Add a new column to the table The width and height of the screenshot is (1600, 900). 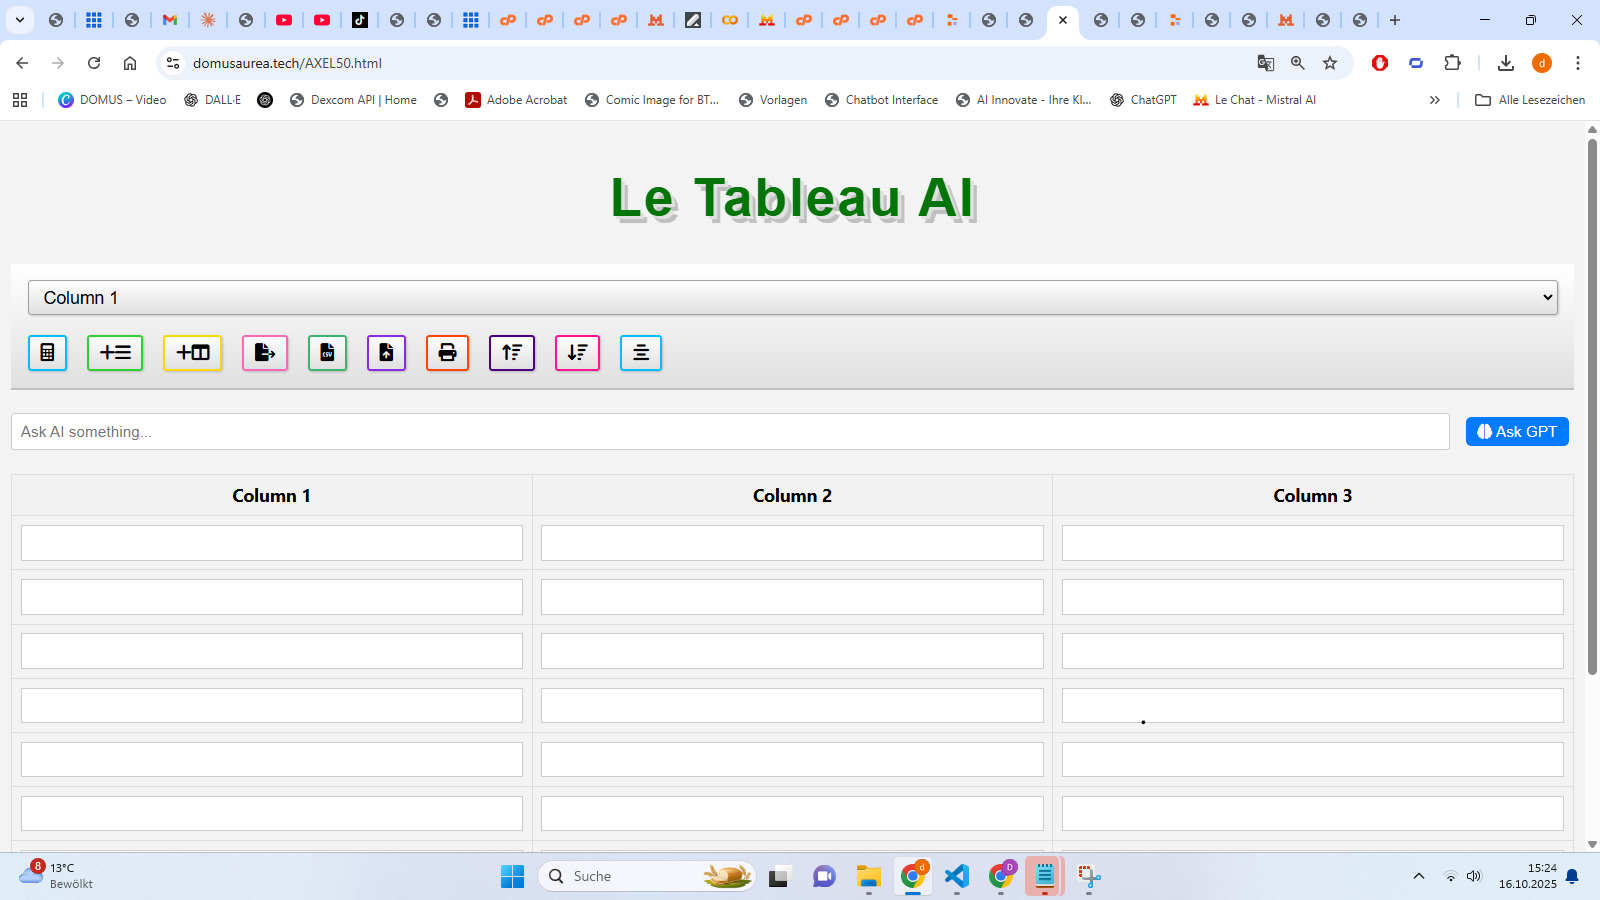[x=192, y=353]
